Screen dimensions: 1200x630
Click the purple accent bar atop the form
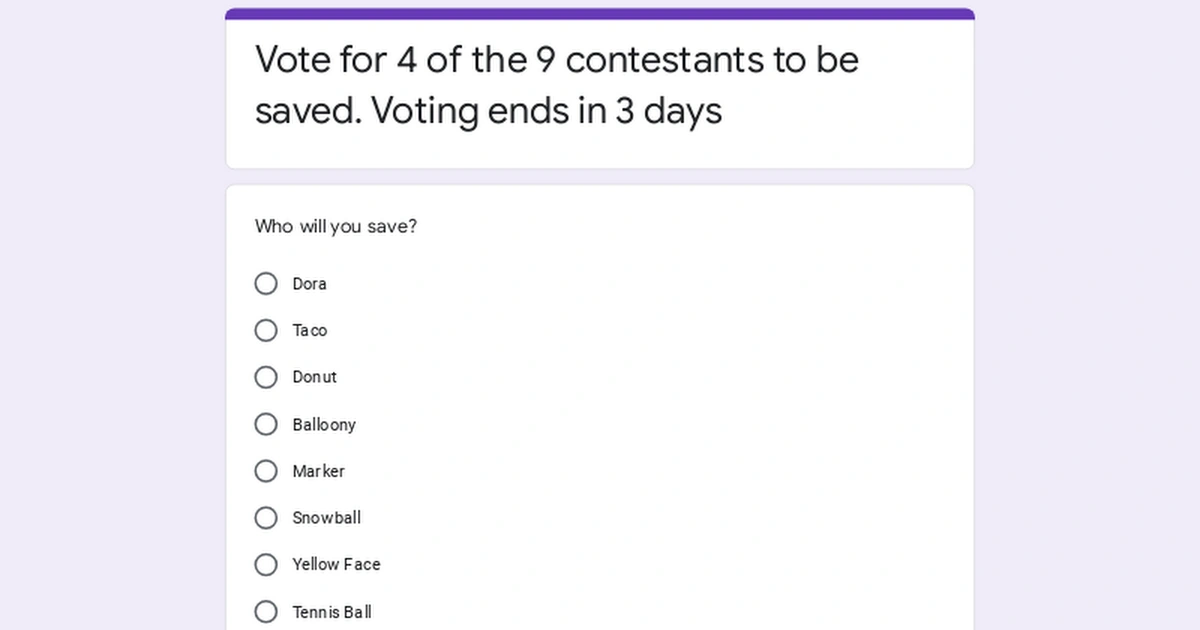tap(599, 13)
